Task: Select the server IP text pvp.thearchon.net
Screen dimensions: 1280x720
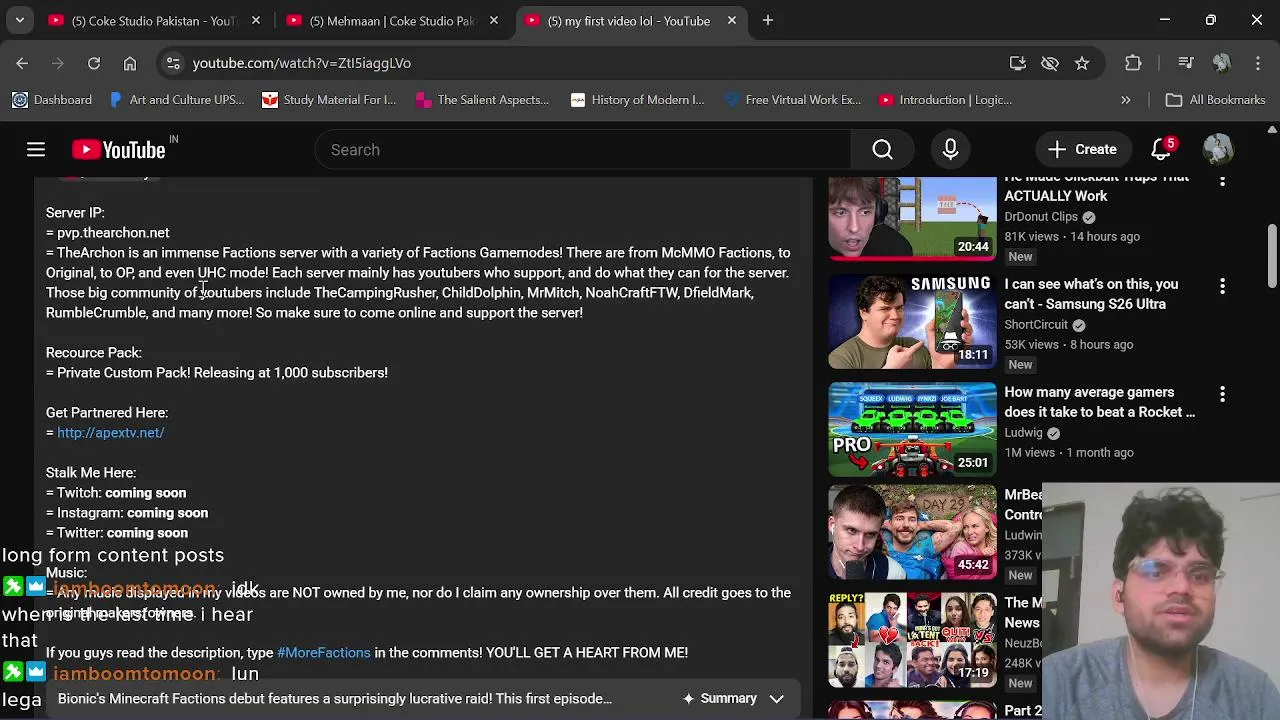Action: coord(113,233)
